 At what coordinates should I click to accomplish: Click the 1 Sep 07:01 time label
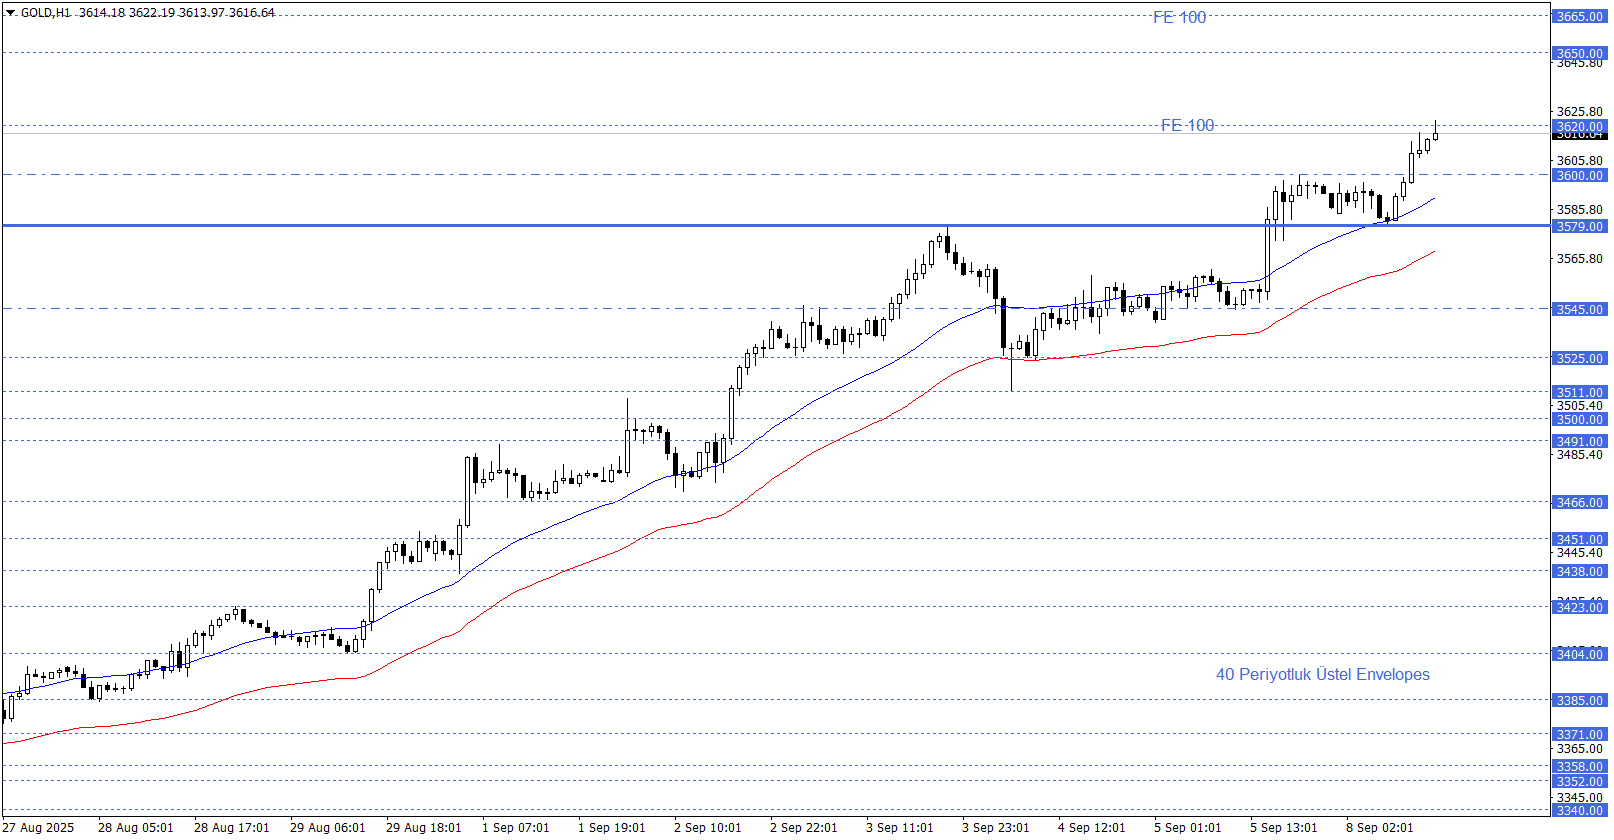coord(515,827)
